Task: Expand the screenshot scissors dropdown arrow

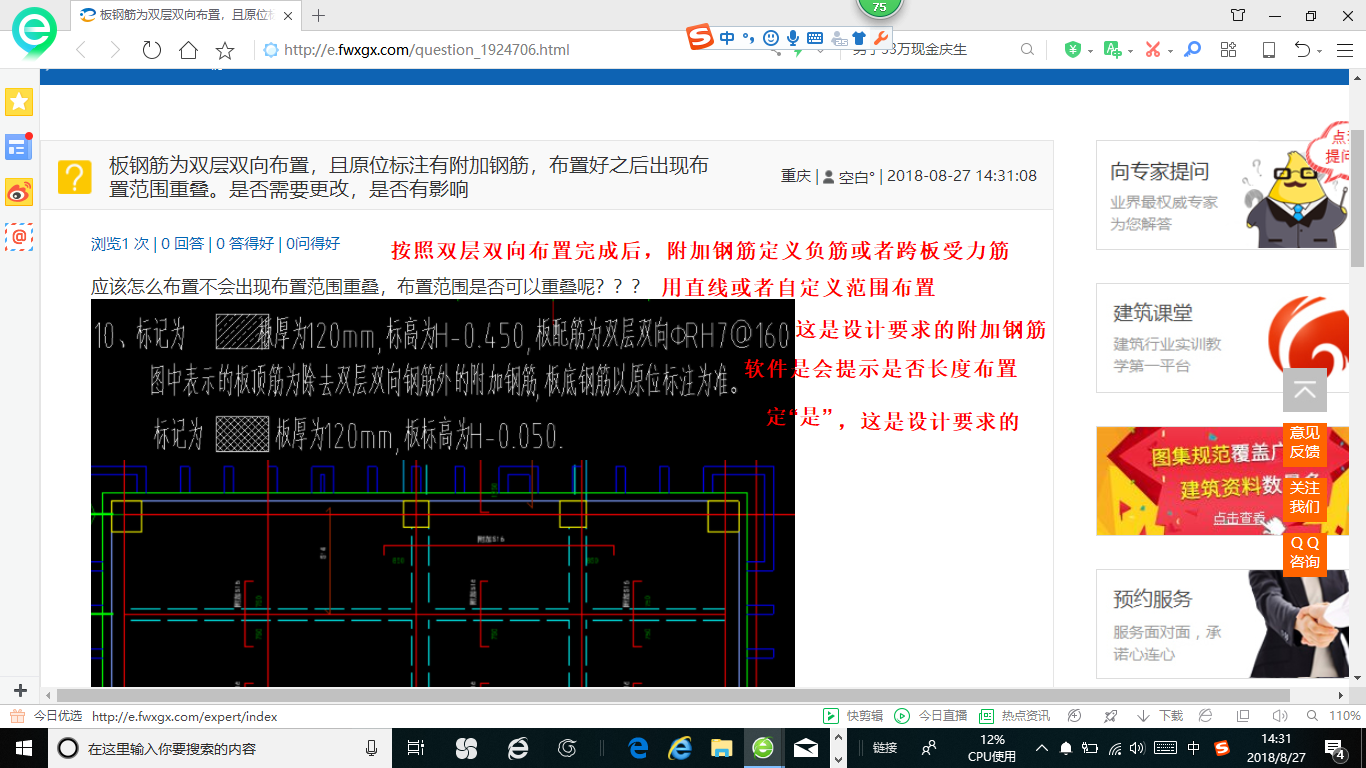Action: coord(1170,51)
